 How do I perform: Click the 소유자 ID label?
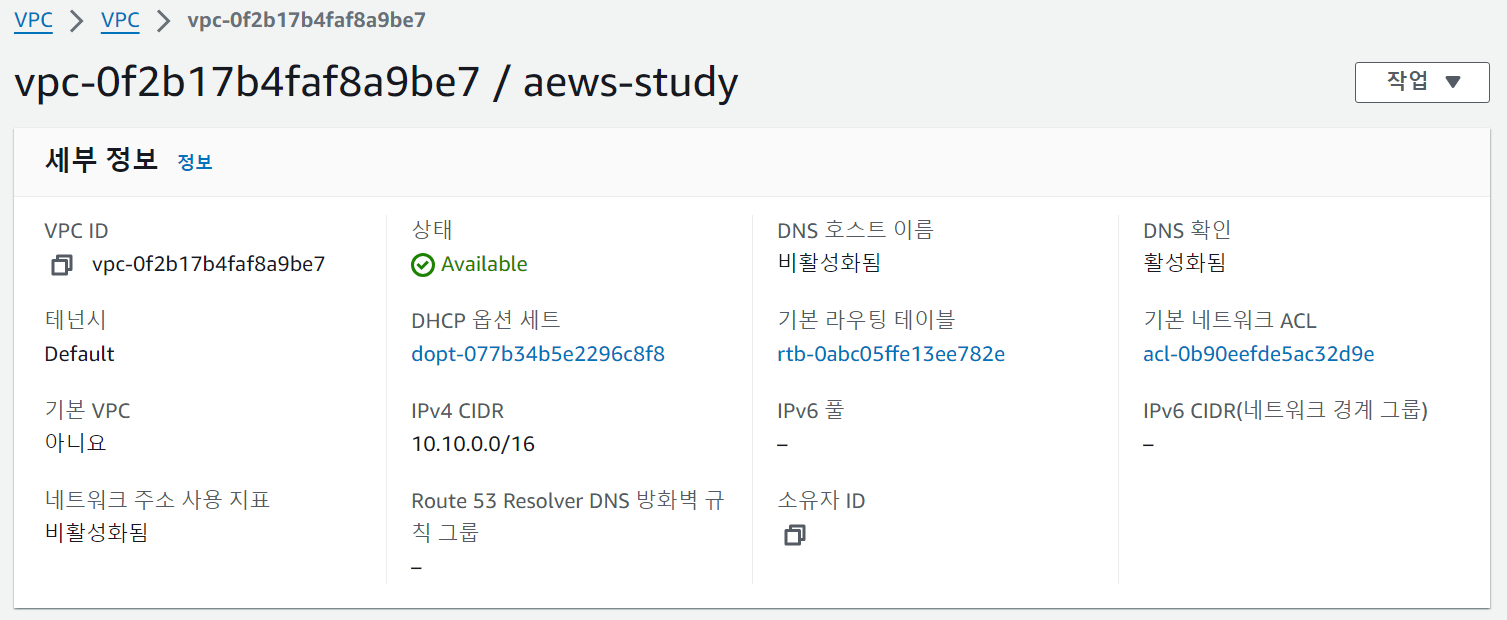pos(821,500)
